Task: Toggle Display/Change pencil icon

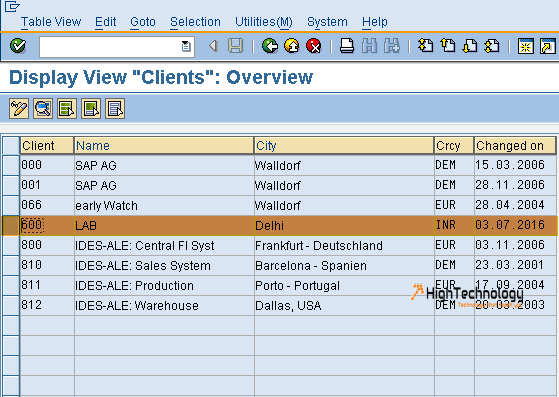Action: [19, 108]
